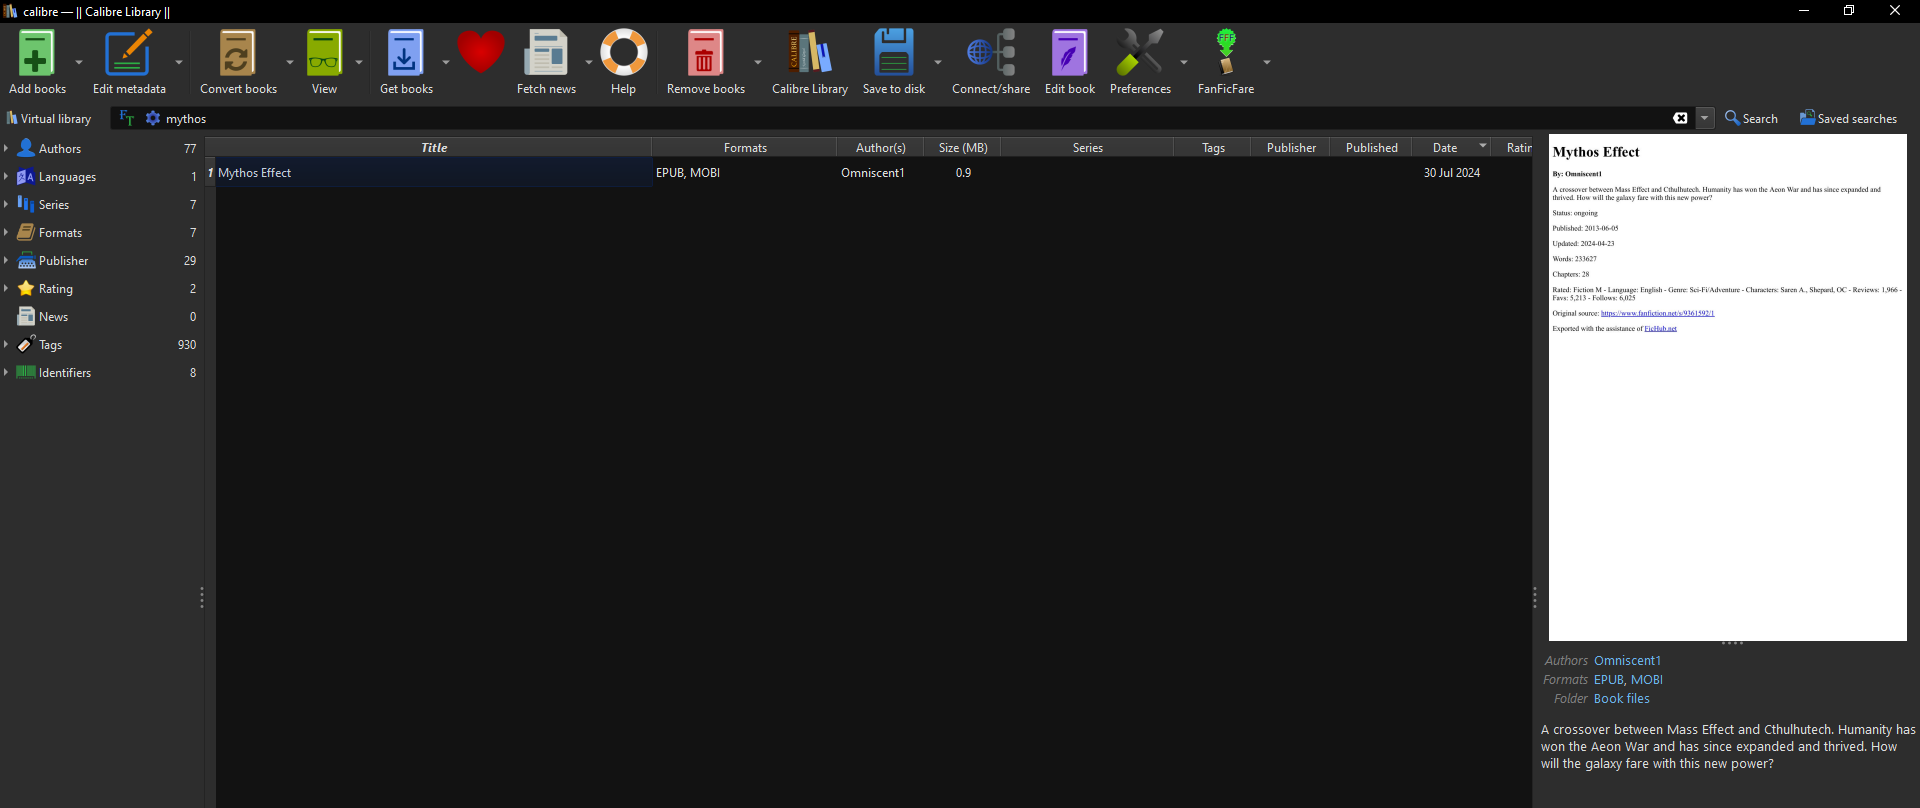Click the Add books icon
Image resolution: width=1920 pixels, height=808 pixels.
(36, 53)
